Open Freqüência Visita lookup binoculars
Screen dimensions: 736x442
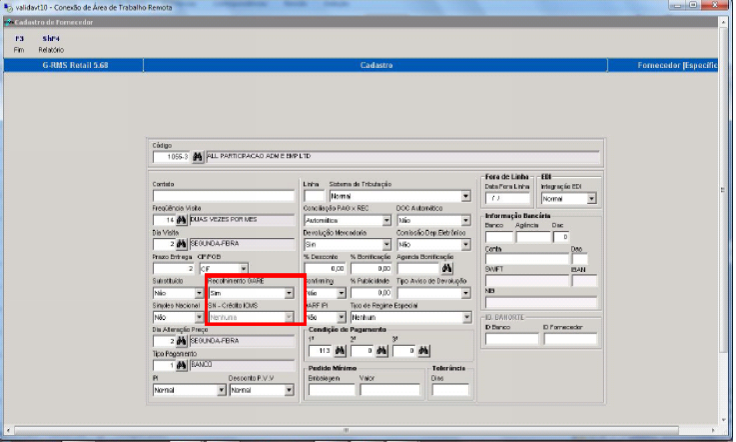(182, 220)
